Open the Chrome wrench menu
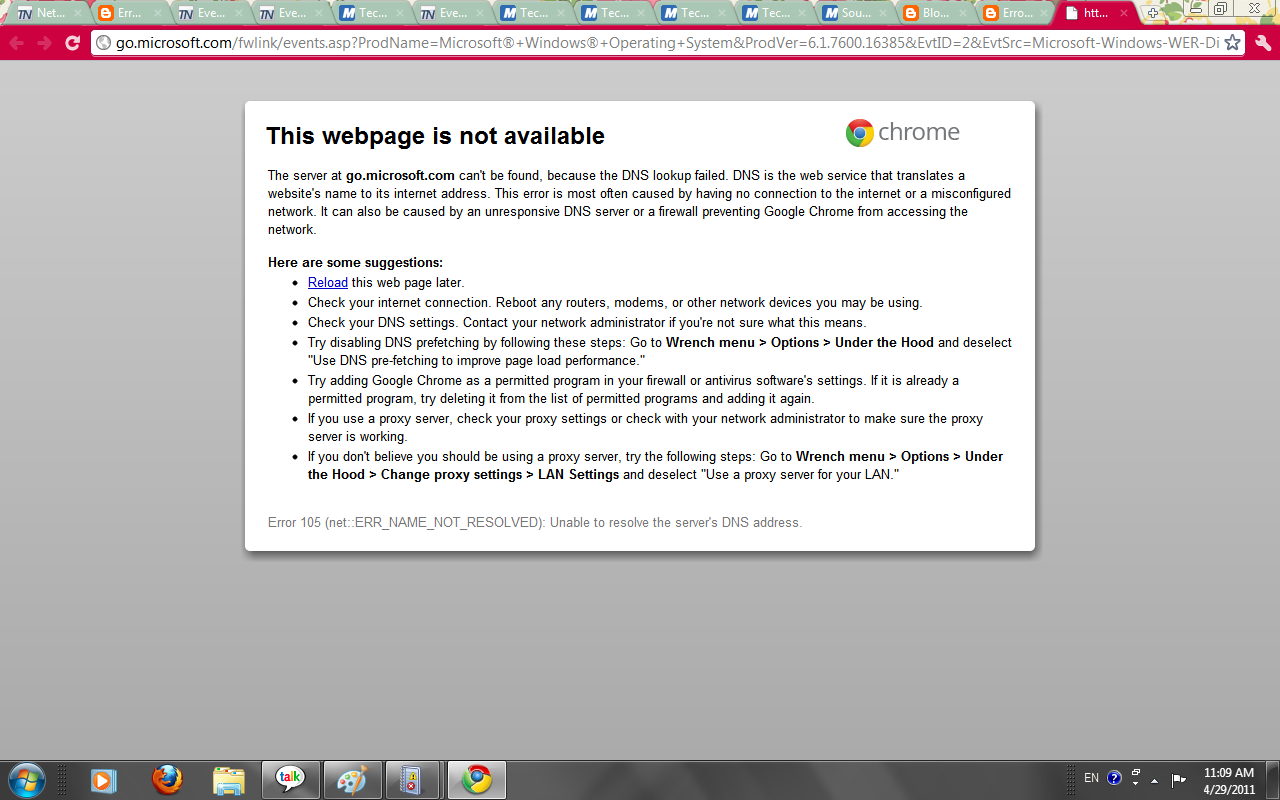This screenshot has width=1280, height=800. 1262,43
